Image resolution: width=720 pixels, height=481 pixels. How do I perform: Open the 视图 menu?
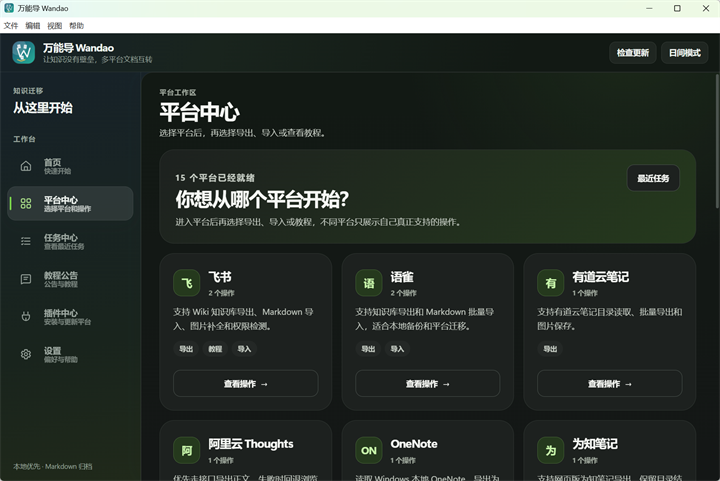tap(55, 26)
